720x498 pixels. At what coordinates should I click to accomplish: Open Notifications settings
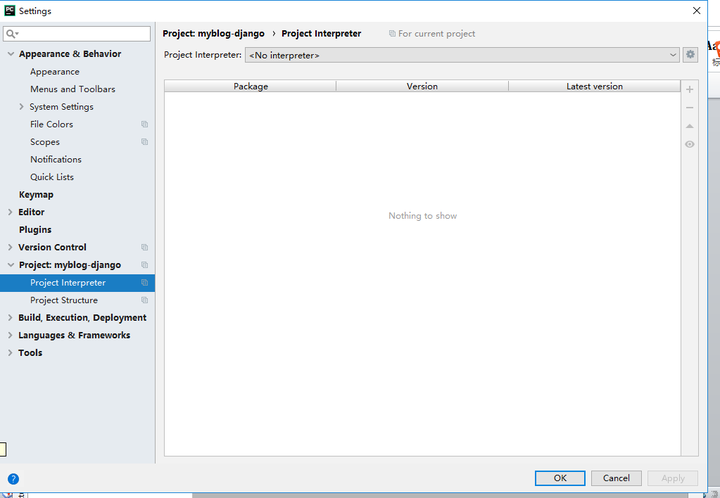point(56,159)
